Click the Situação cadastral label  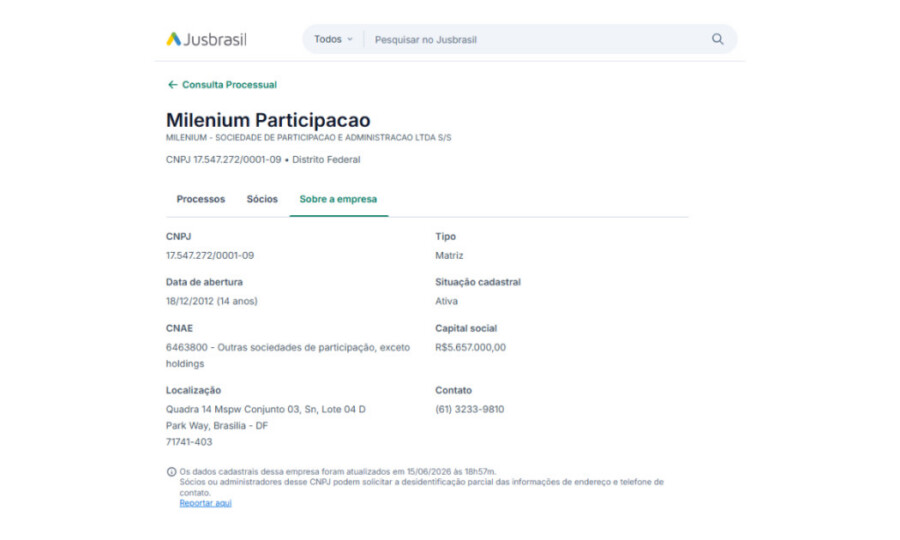point(478,282)
